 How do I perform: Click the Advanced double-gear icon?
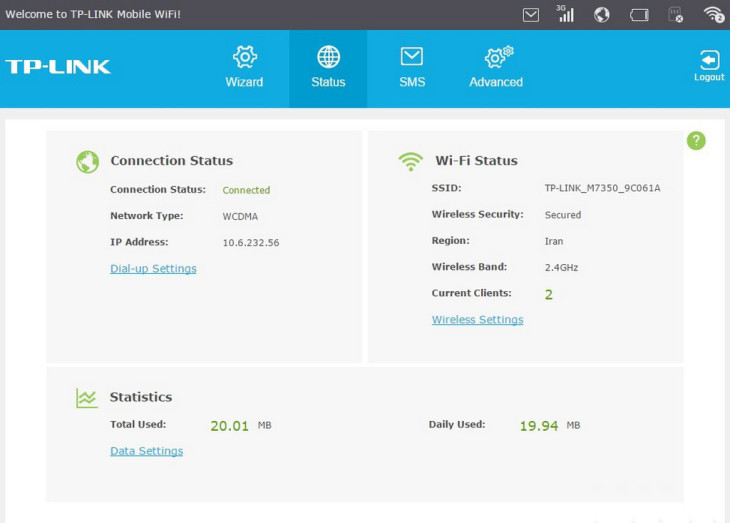point(499,56)
